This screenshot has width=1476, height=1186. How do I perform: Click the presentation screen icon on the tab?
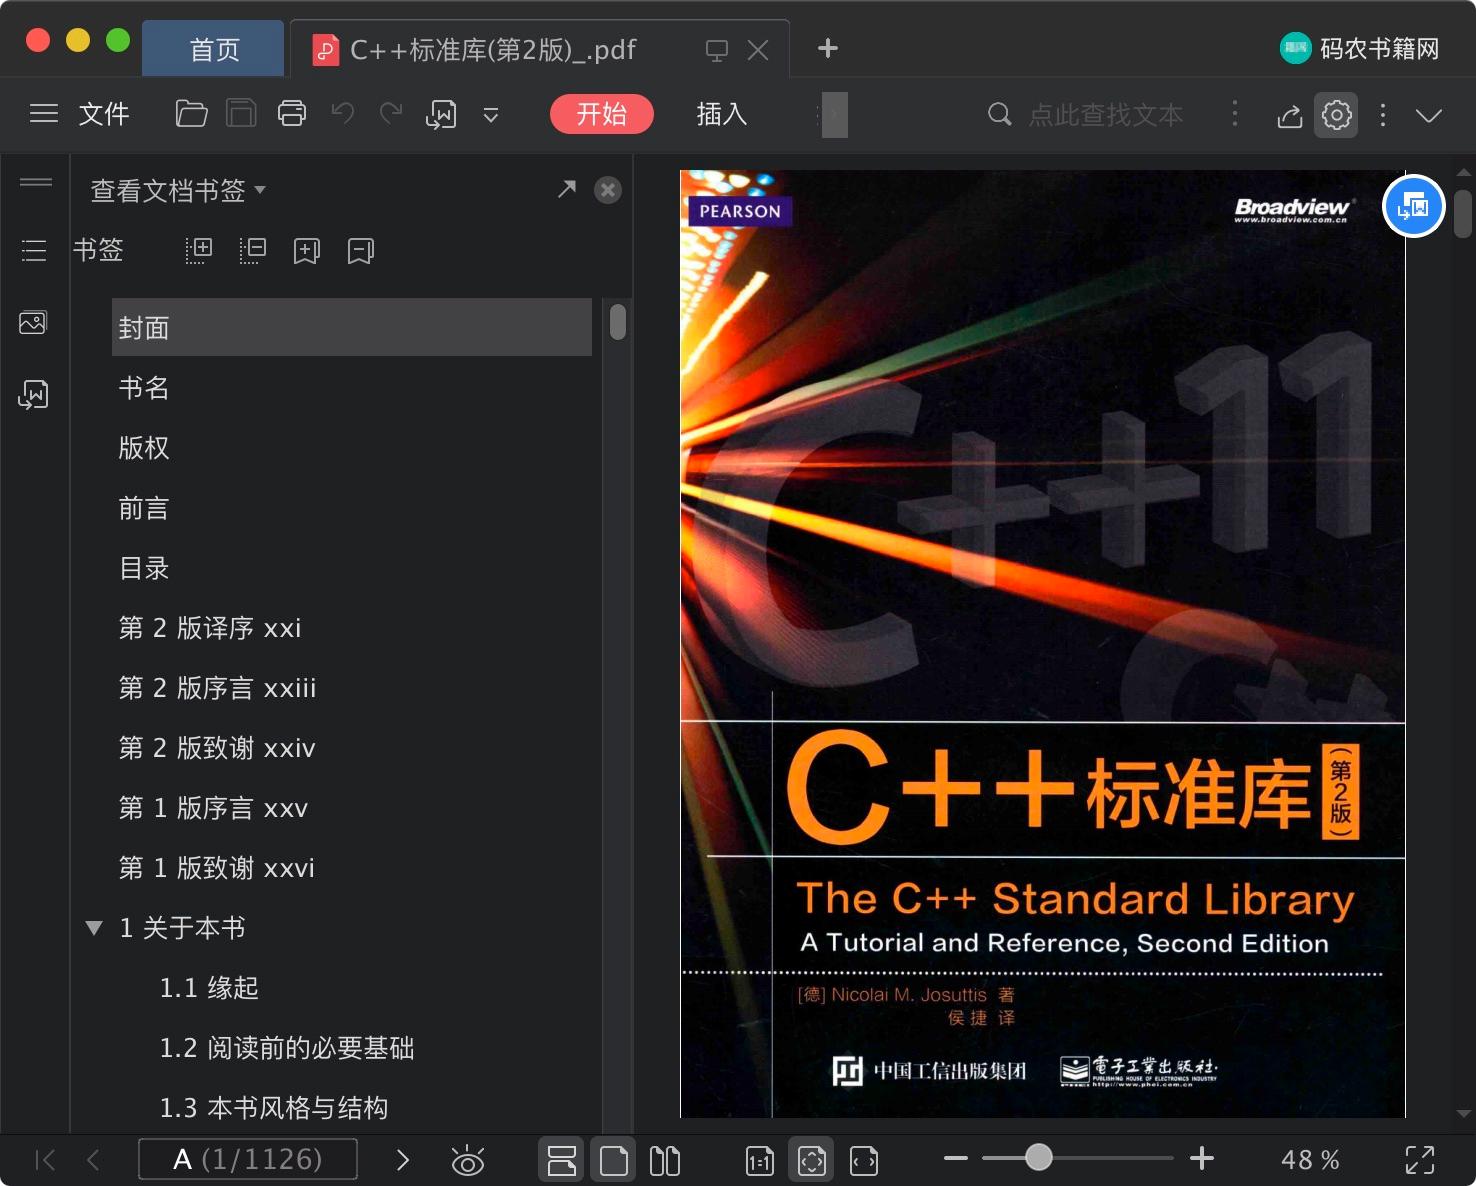(x=716, y=50)
